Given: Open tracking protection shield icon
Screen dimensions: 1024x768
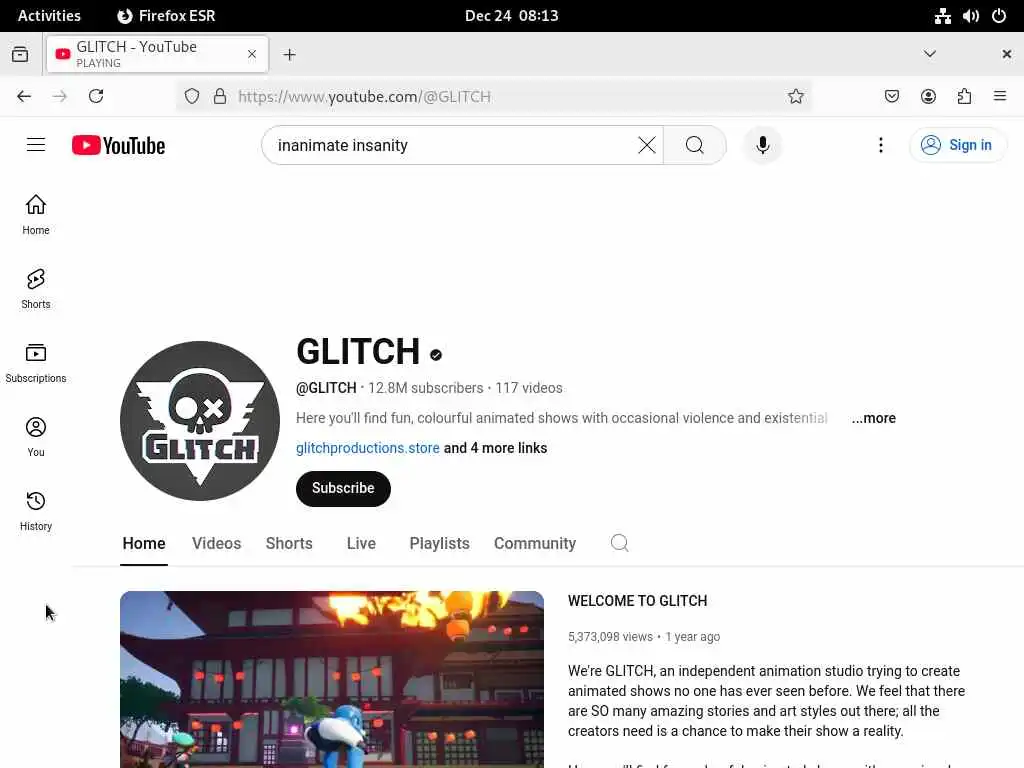Looking at the screenshot, I should (x=191, y=97).
